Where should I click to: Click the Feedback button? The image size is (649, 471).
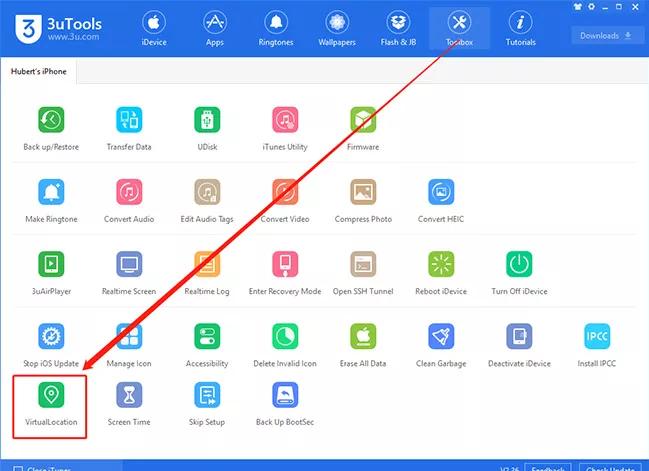[x=548, y=468]
